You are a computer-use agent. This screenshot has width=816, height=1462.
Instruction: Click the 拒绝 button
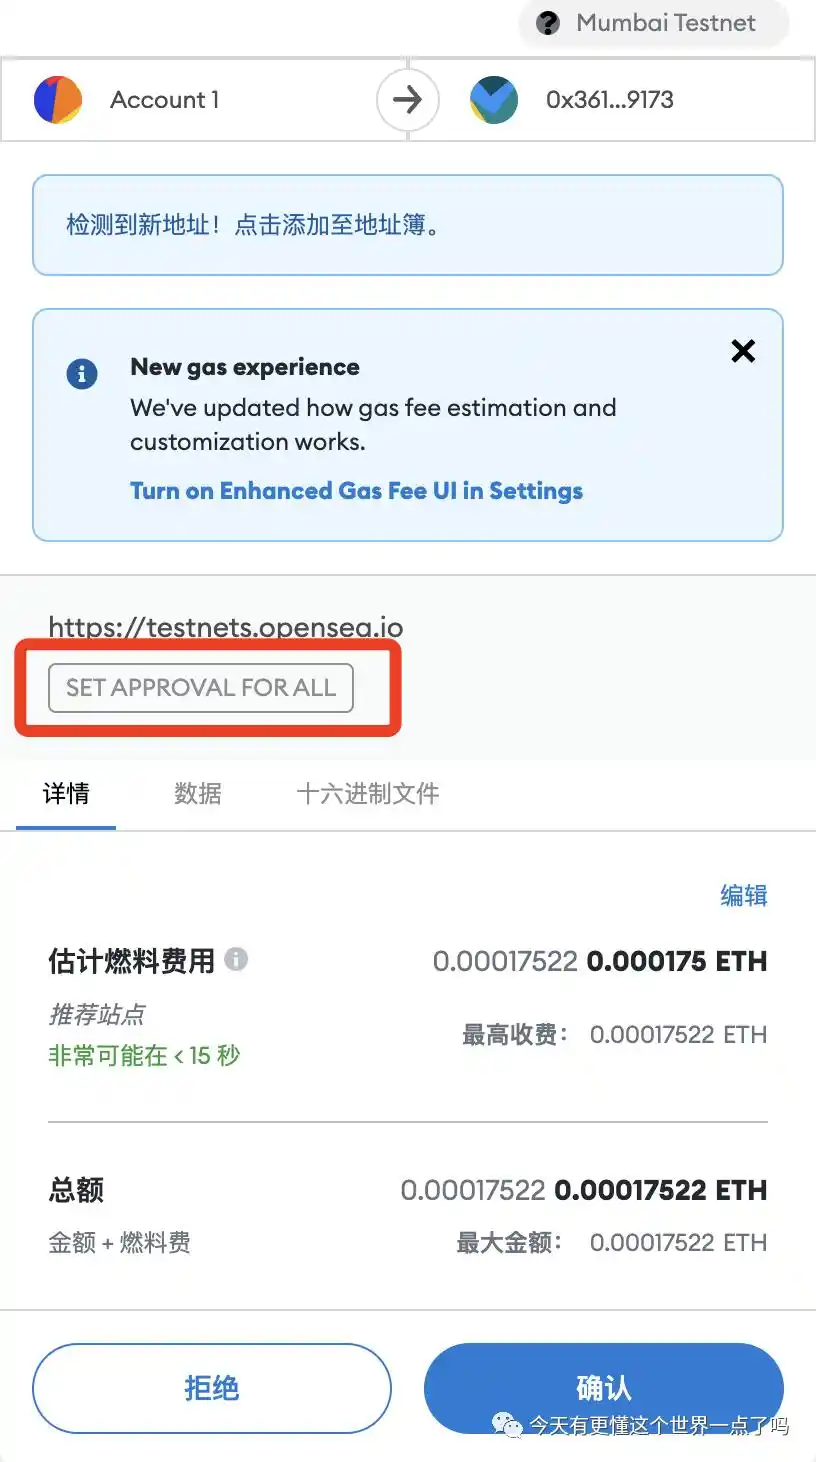(212, 1388)
